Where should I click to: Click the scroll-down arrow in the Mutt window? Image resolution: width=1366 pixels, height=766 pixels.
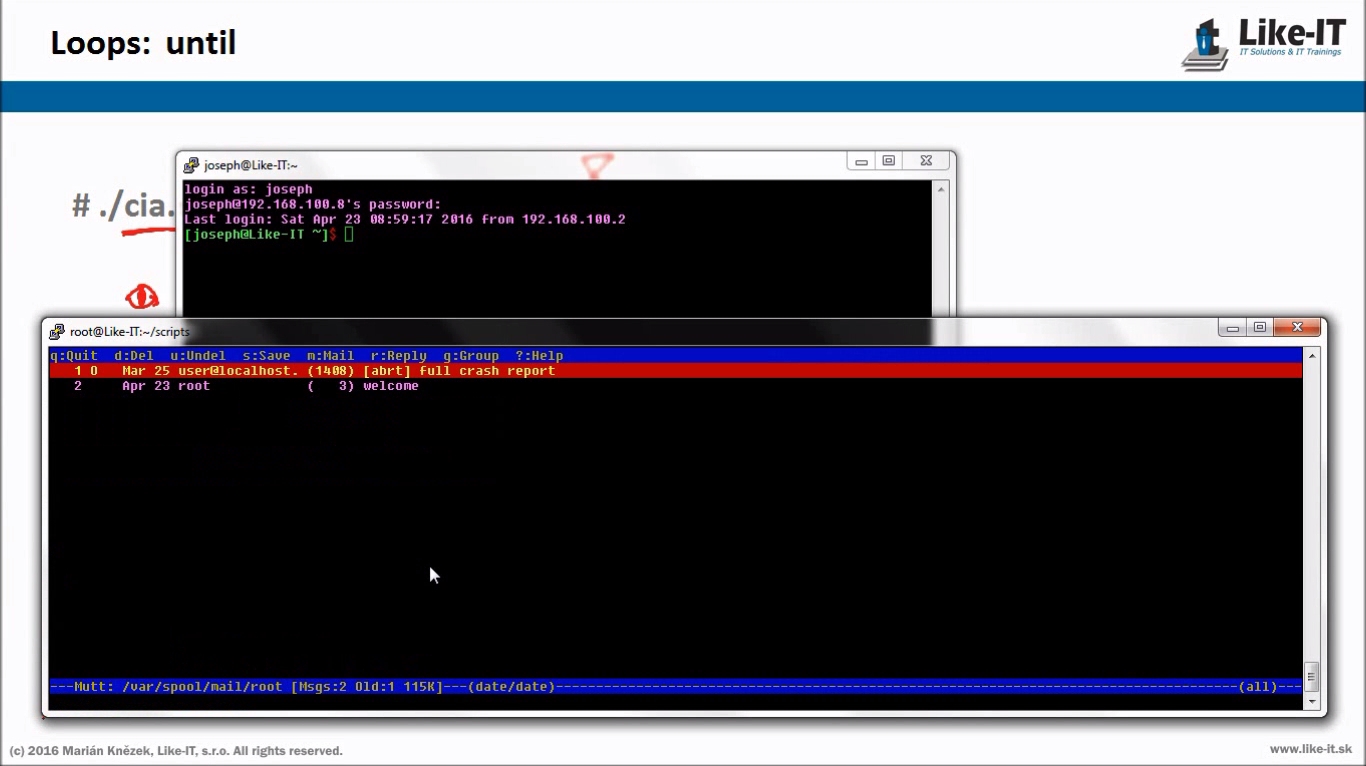(1312, 702)
